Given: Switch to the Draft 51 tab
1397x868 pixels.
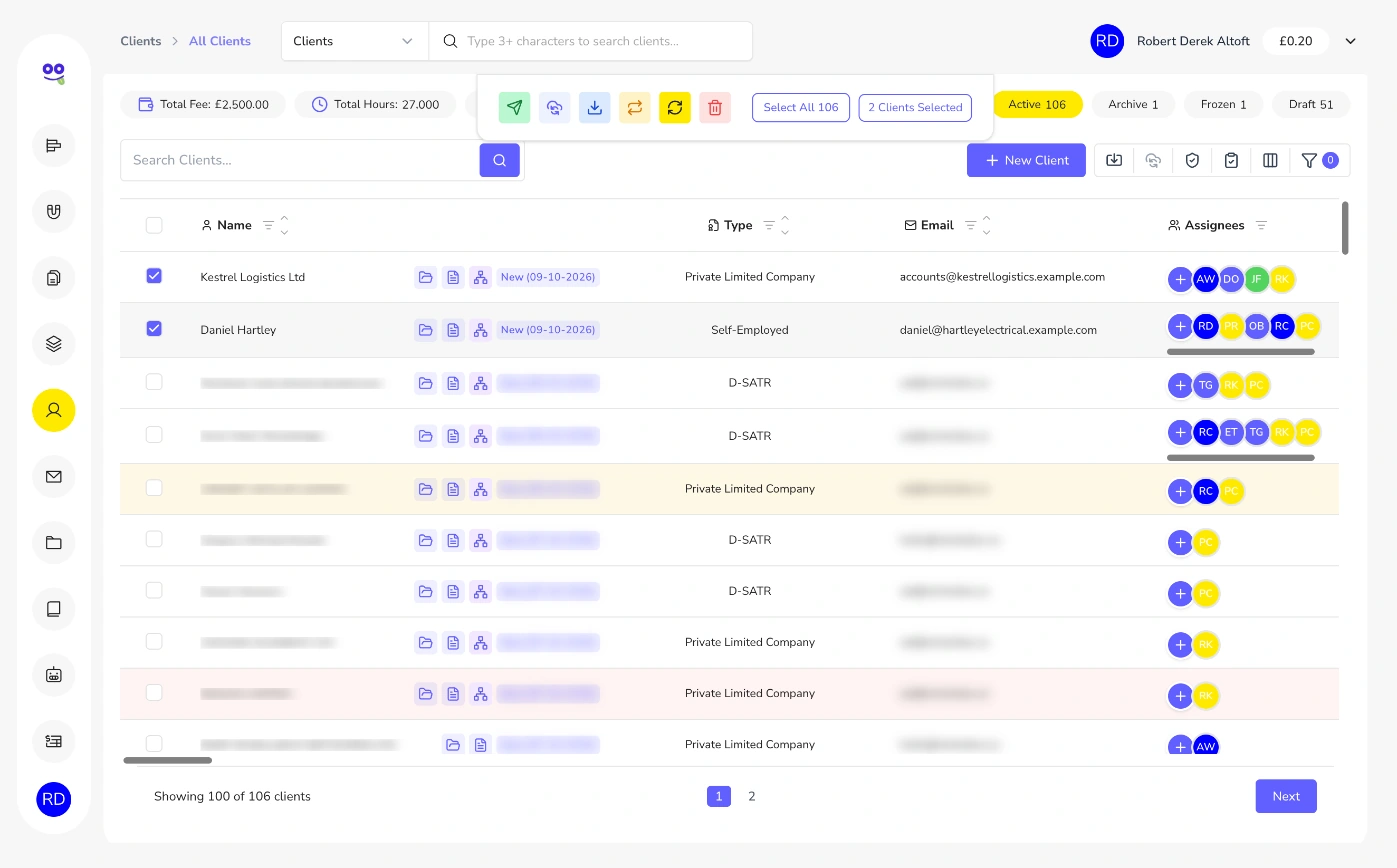Looking at the screenshot, I should [x=1311, y=104].
